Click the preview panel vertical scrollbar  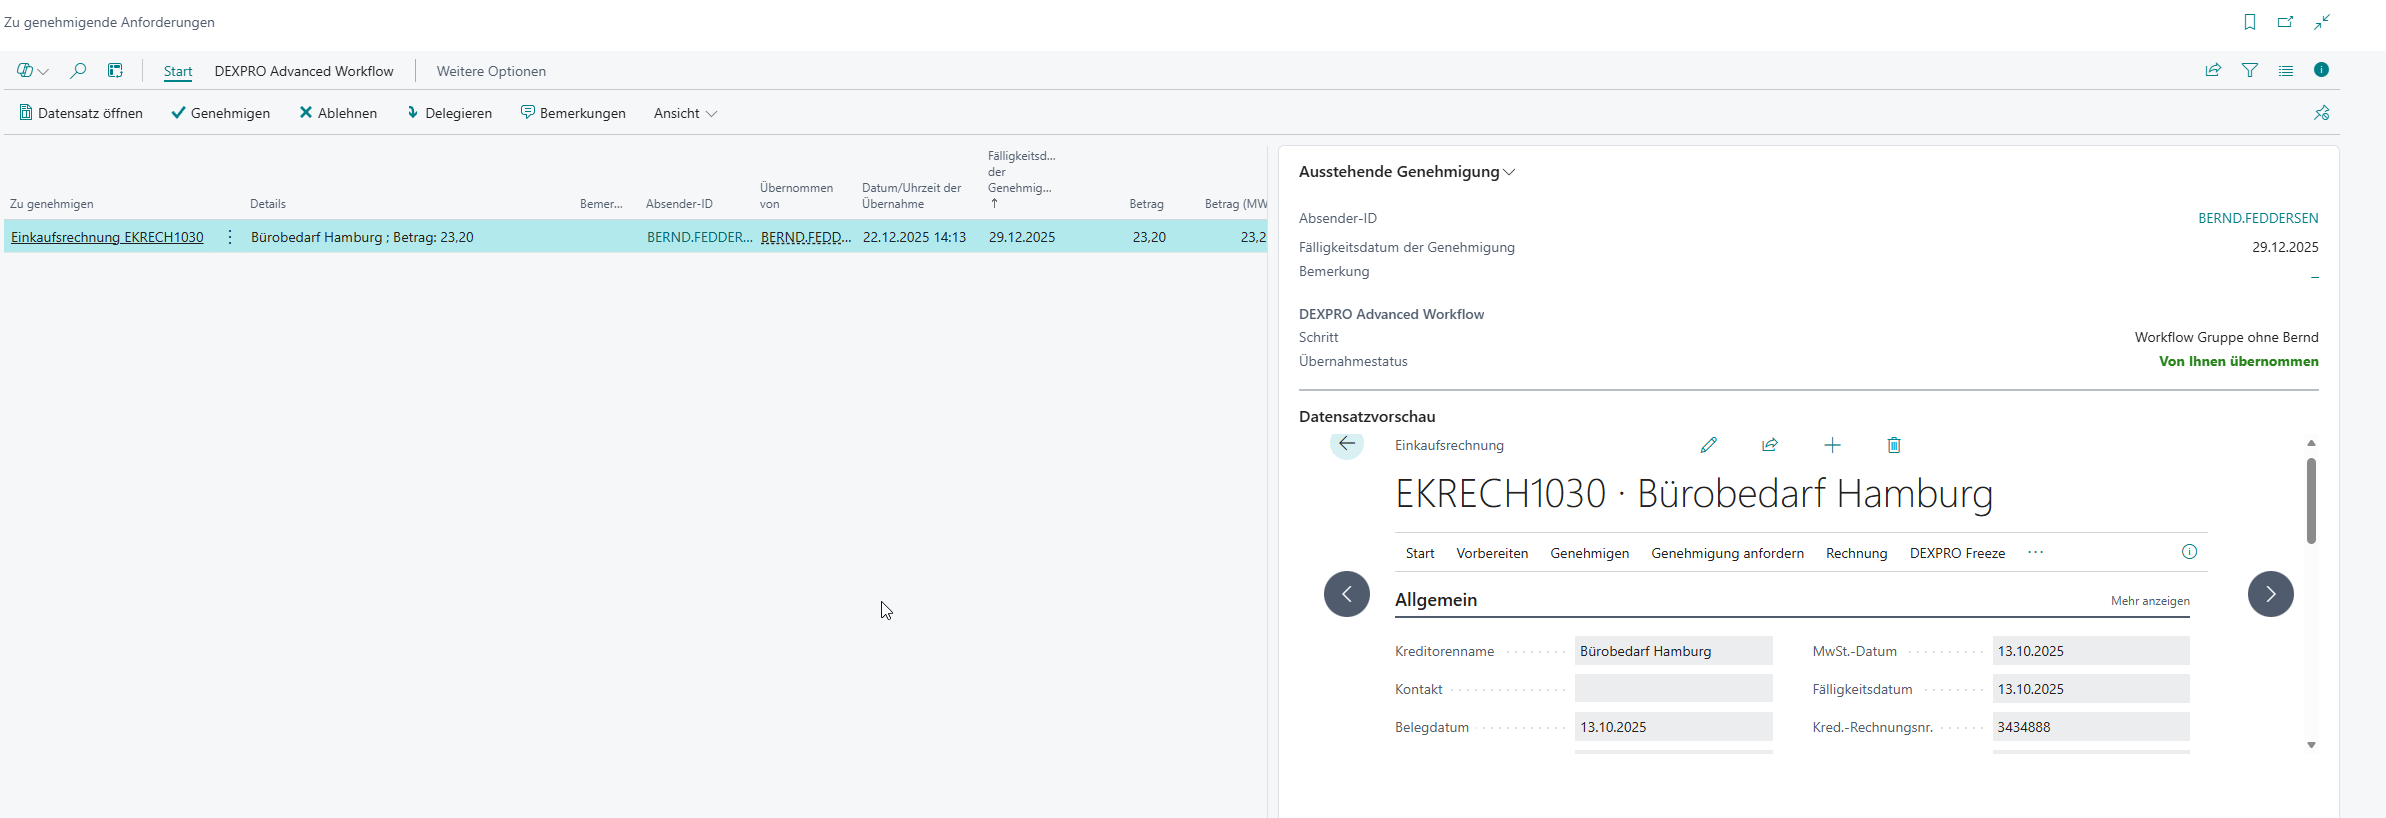tap(2311, 501)
